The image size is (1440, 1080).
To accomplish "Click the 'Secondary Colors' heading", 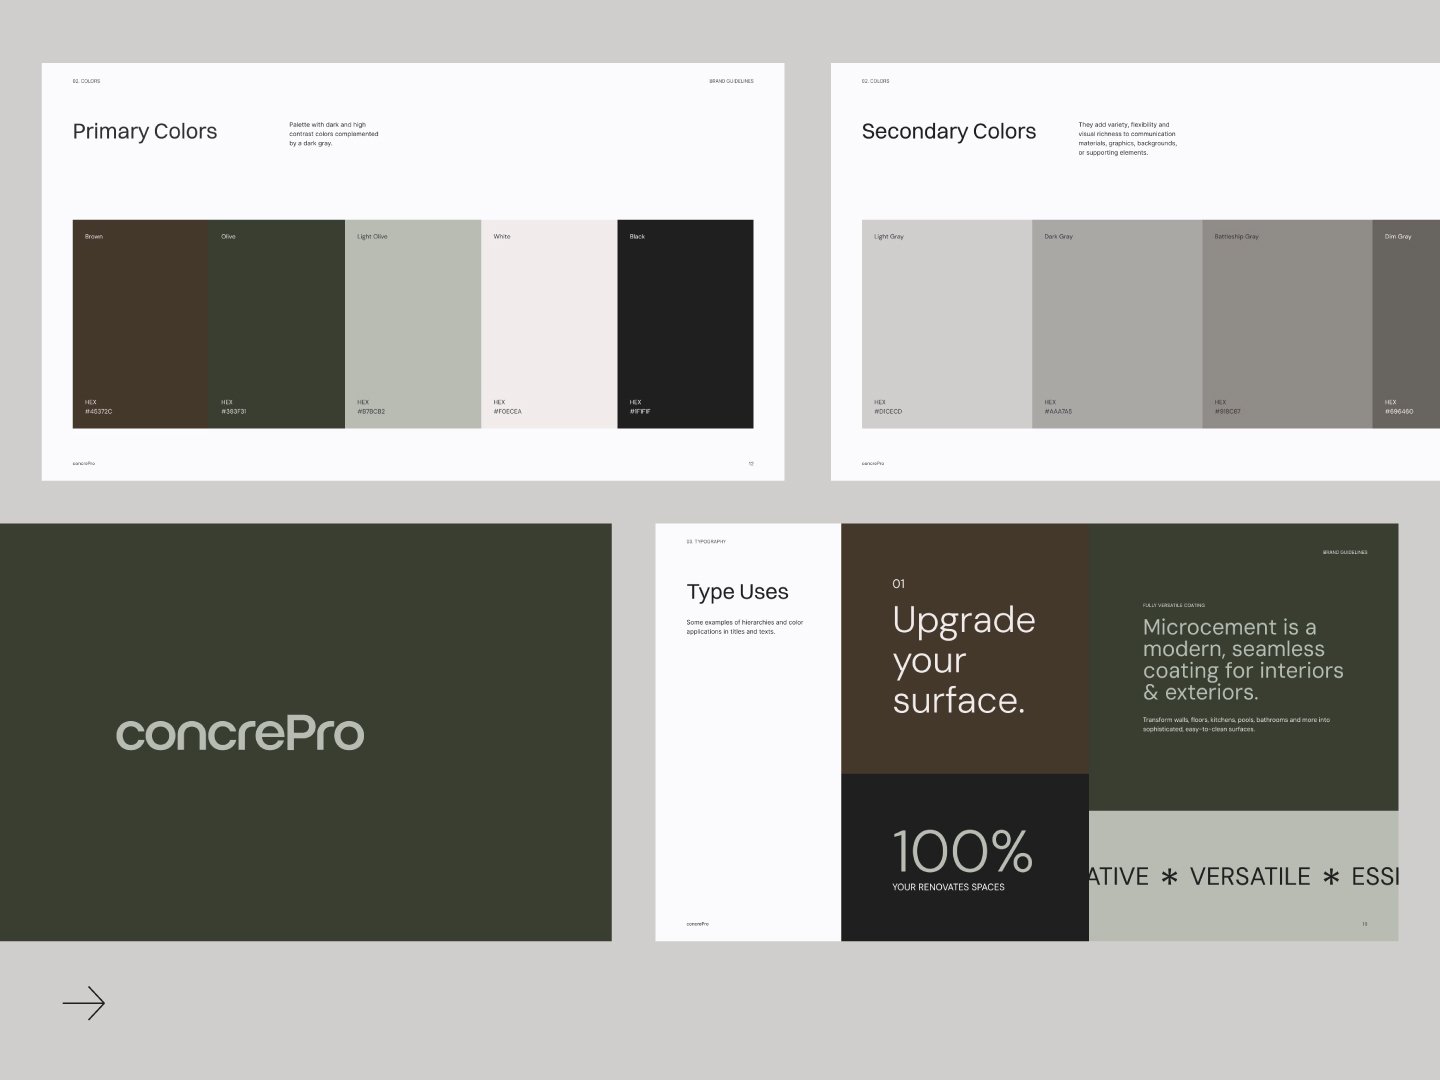I will 949,132.
